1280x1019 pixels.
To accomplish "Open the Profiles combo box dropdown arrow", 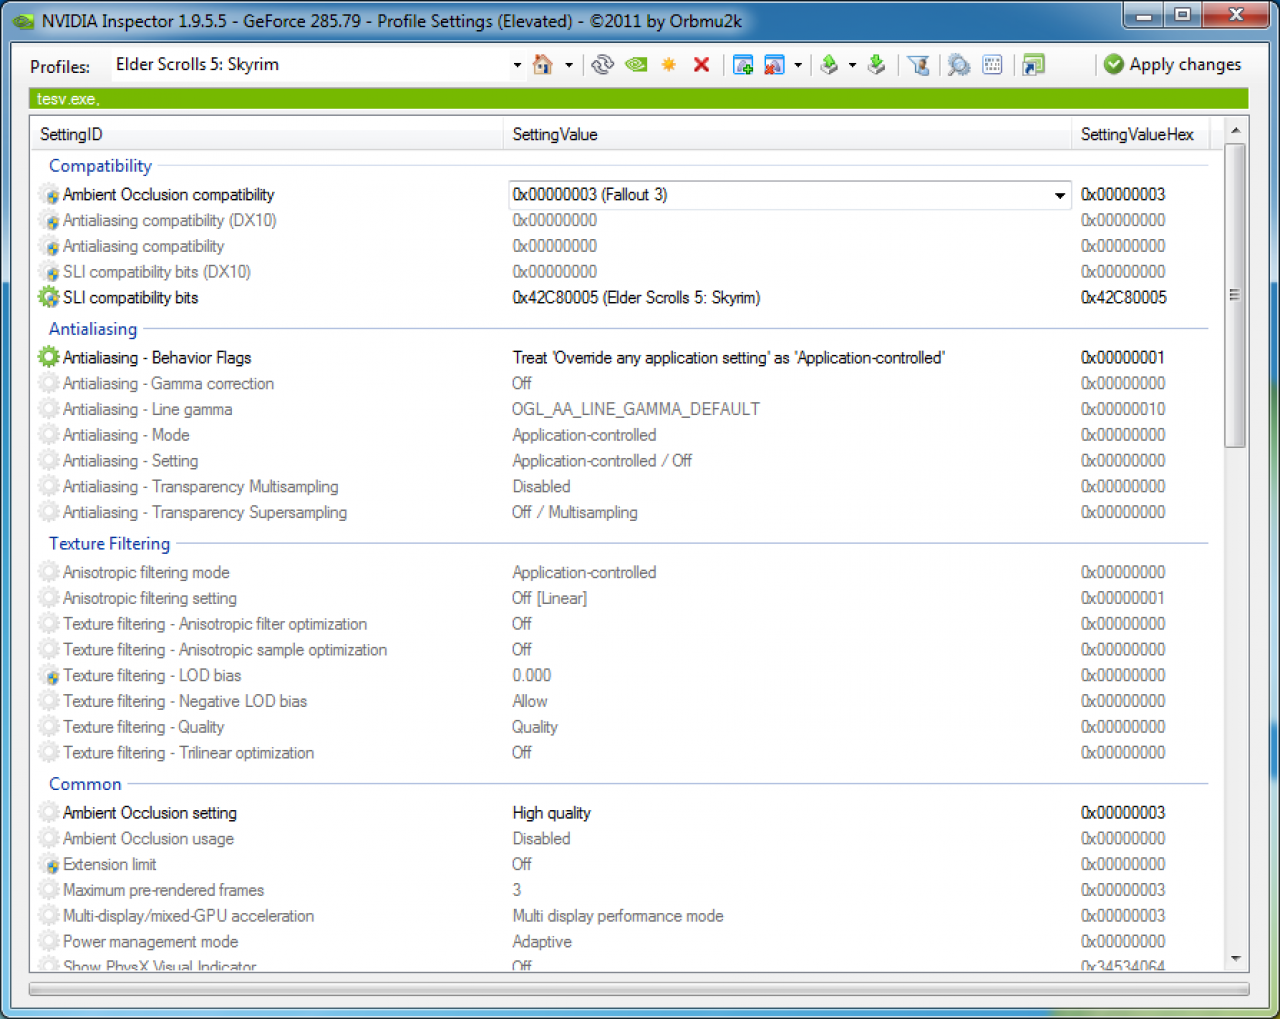I will point(517,66).
